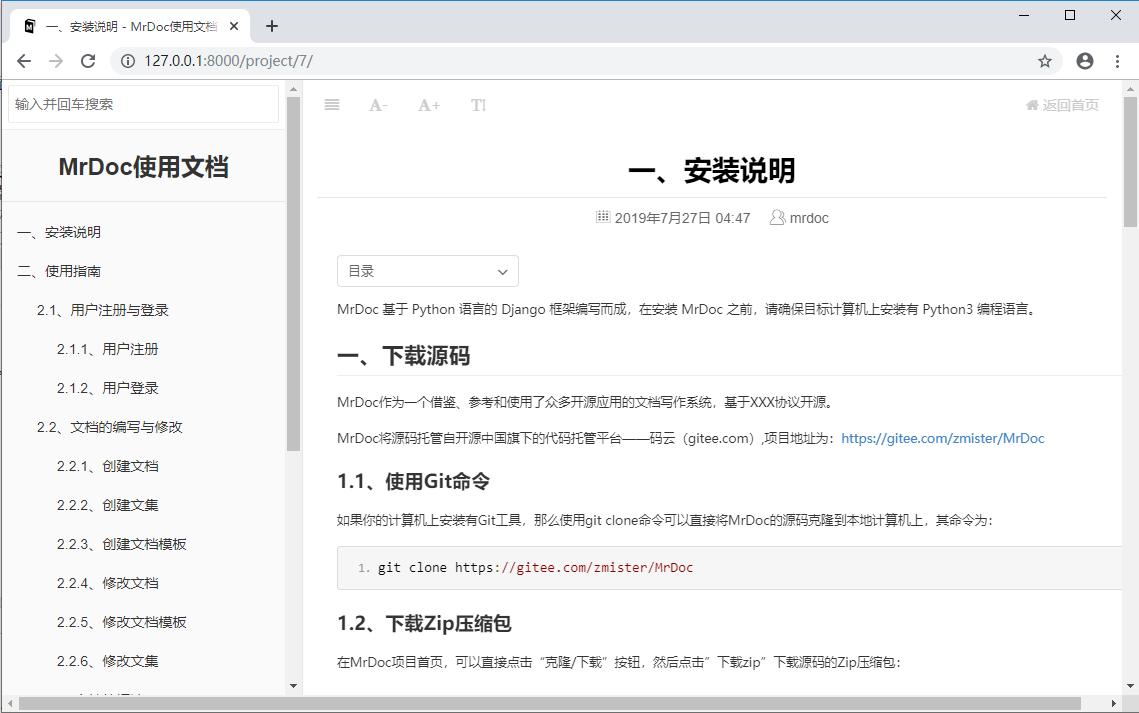Click the sidebar scrollbar down arrow
Screen dimensions: 1139x713
pyautogui.click(x=293, y=686)
